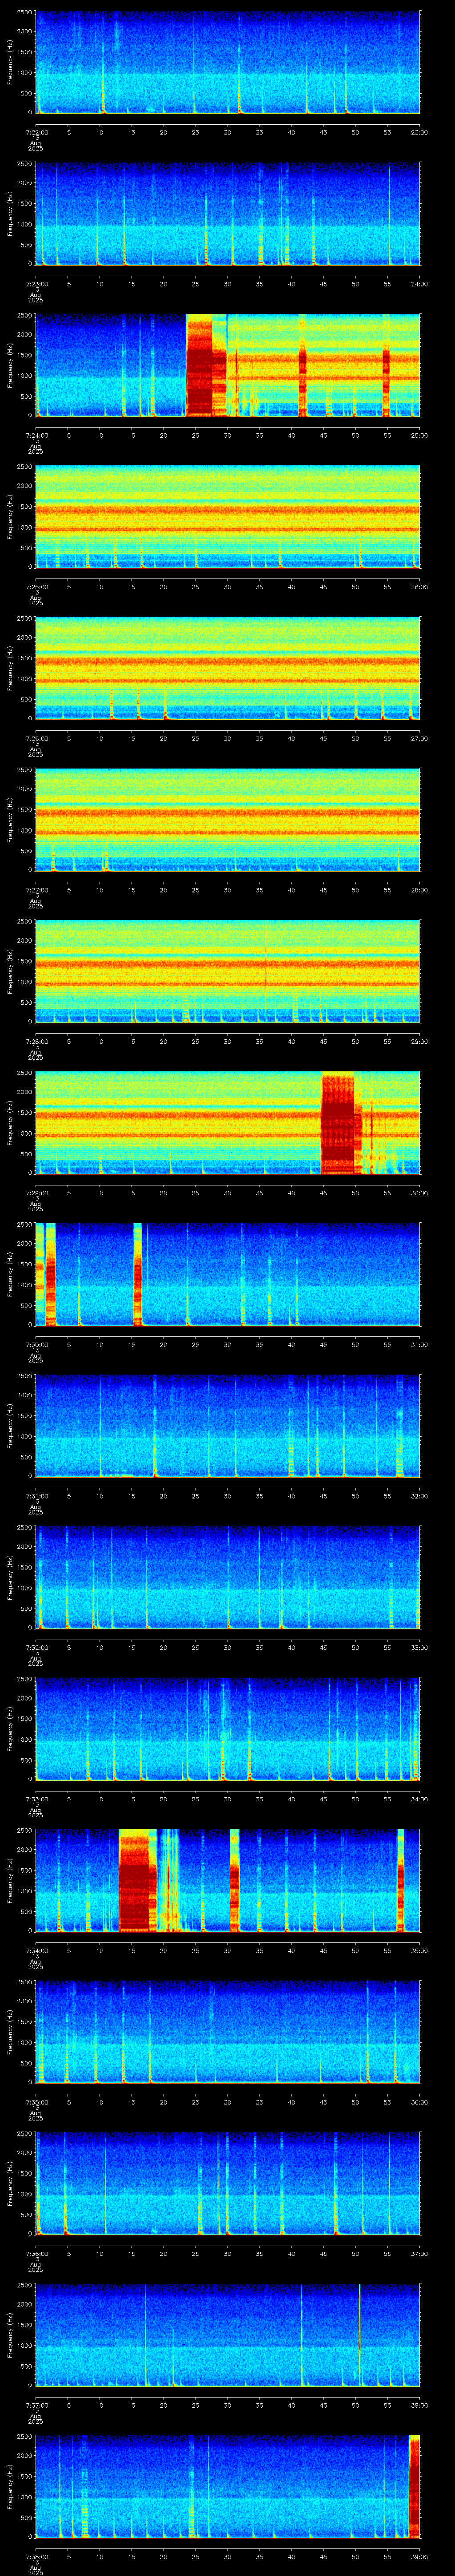Select the spectrogram panel starting at 7:27:00
This screenshot has height=2576, width=455.
pyautogui.click(x=228, y=820)
